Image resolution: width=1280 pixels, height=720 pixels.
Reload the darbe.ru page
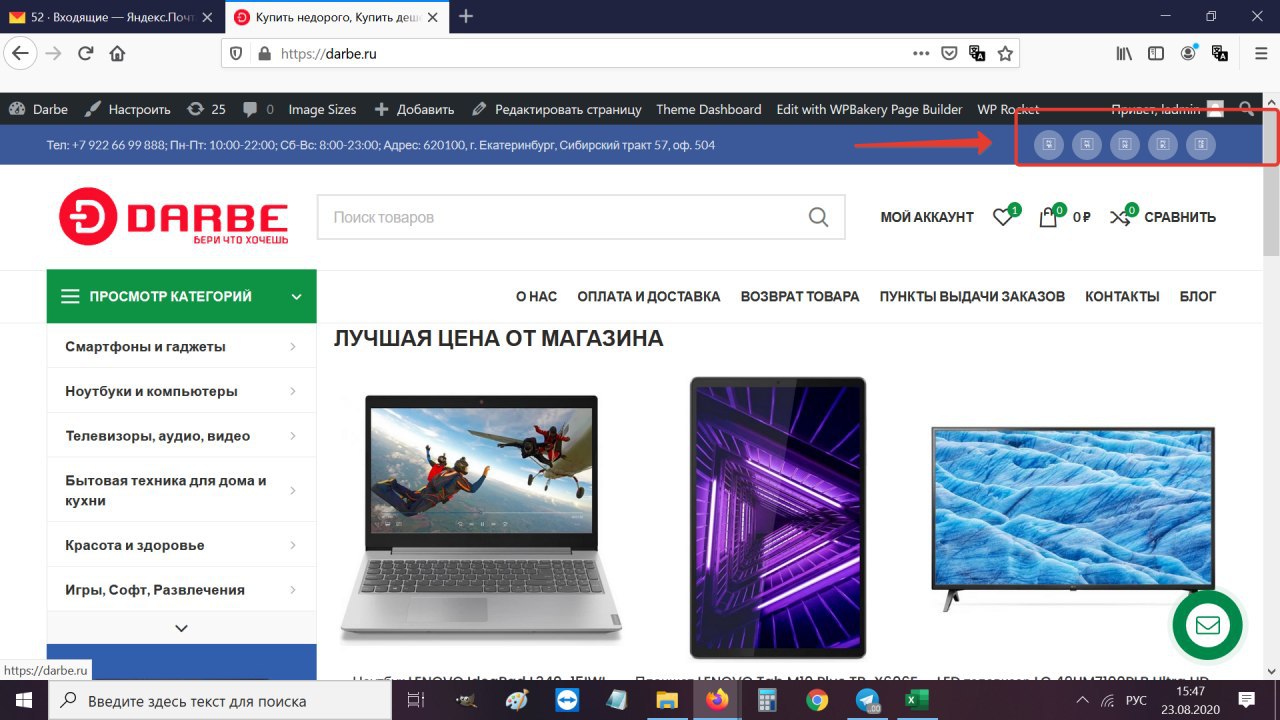(x=86, y=54)
